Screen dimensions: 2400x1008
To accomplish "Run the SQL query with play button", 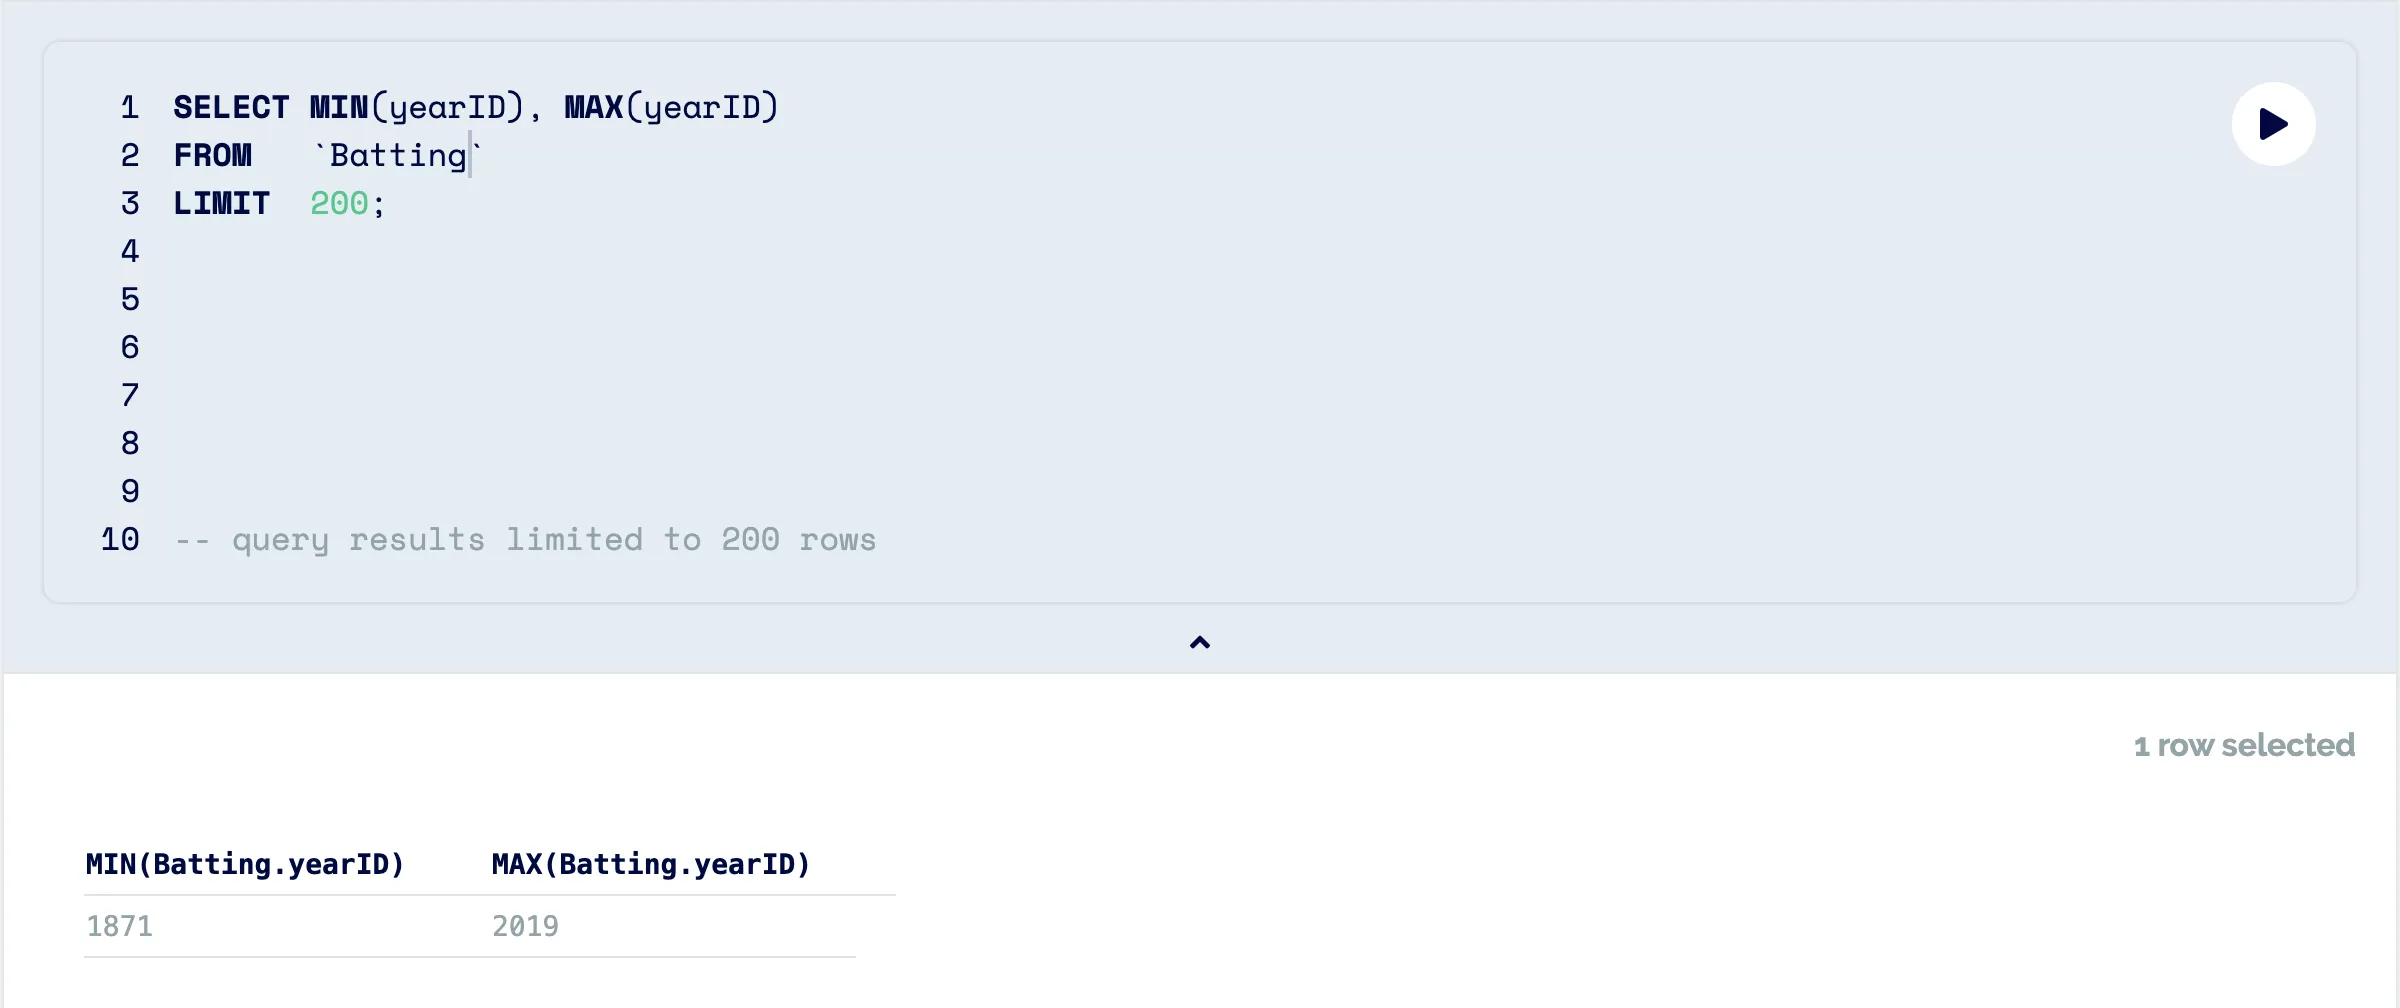I will (2273, 124).
